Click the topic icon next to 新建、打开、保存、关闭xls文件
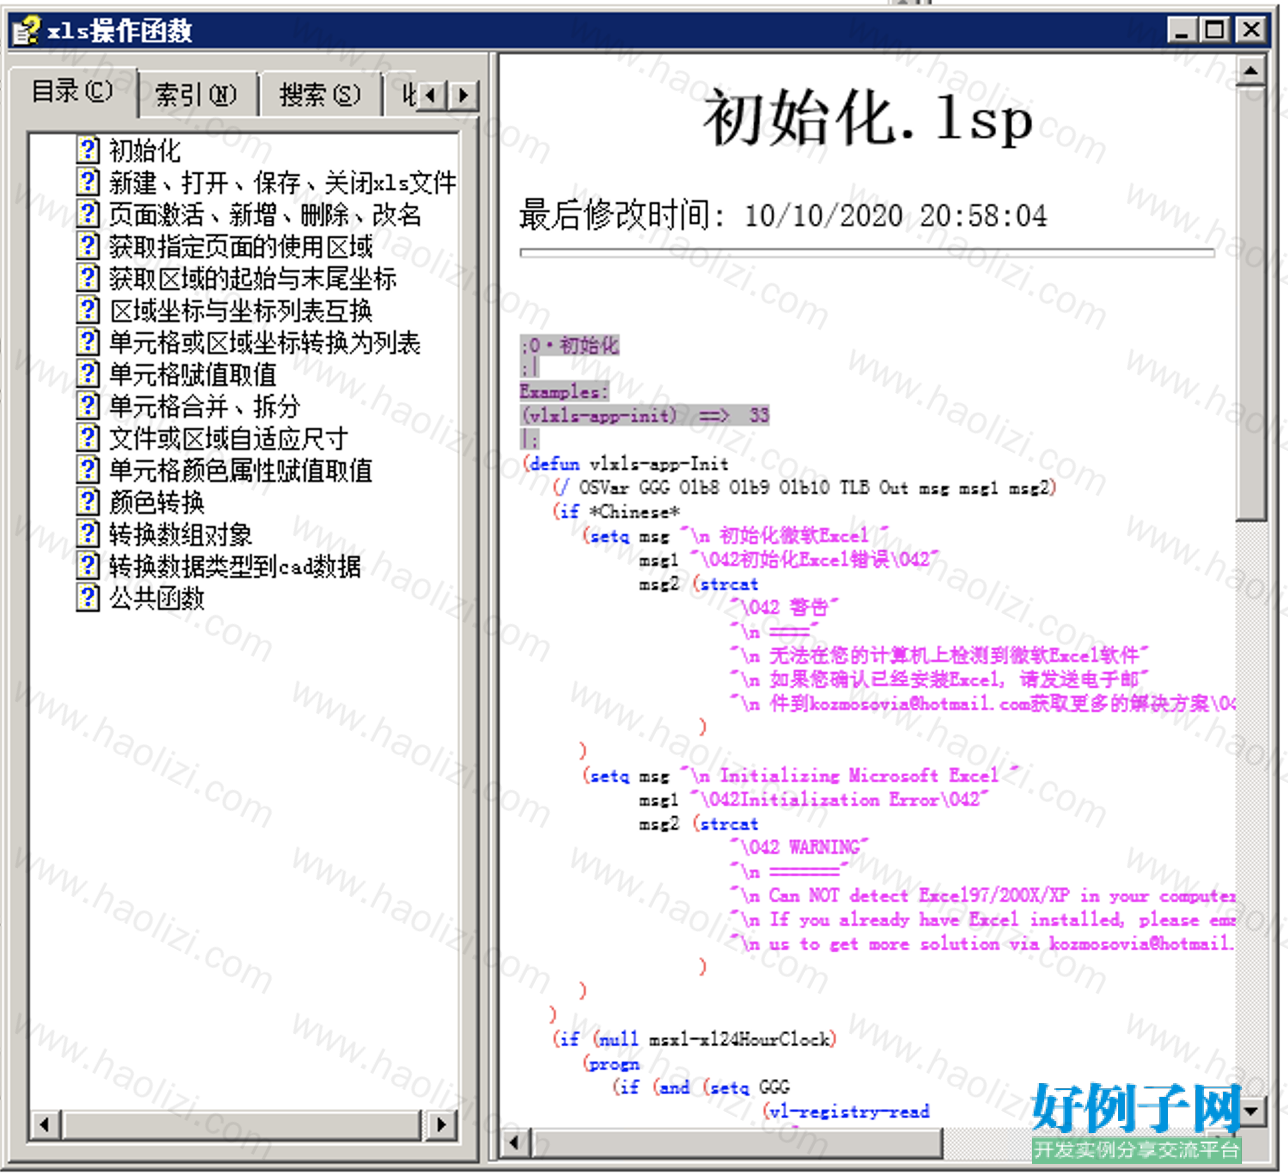The height and width of the screenshot is (1174, 1288). pyautogui.click(x=88, y=182)
